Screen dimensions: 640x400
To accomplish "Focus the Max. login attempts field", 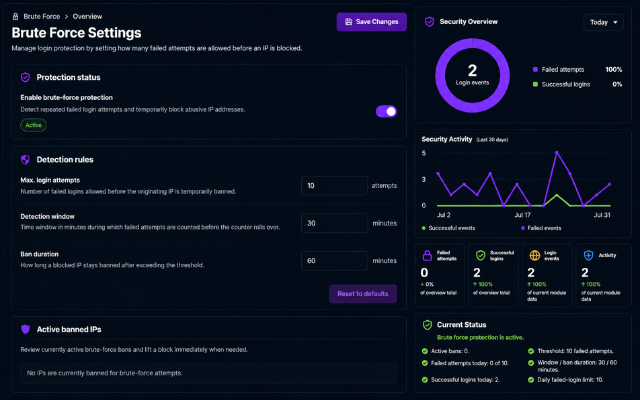I will tap(334, 186).
